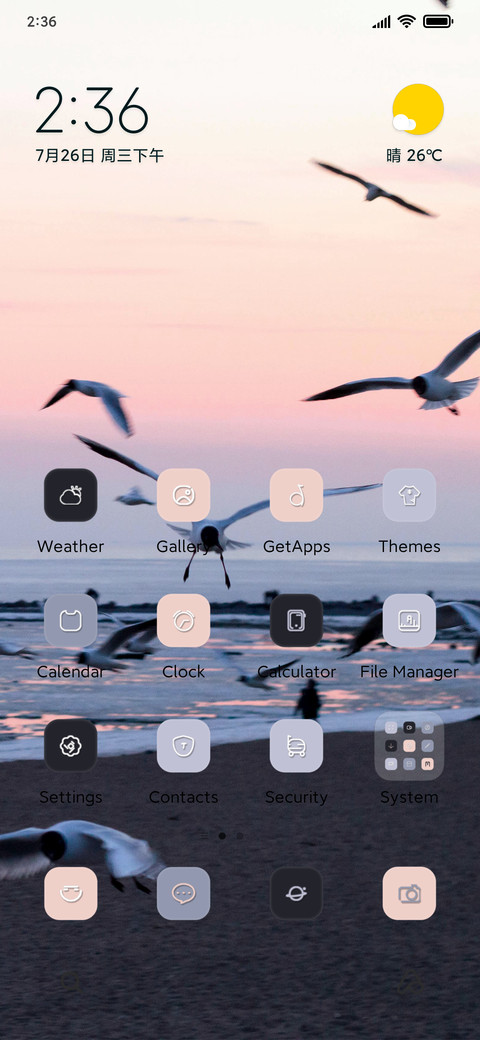Screen dimensions: 480x1040
Task: Open the Calculator app
Action: pos(296,620)
